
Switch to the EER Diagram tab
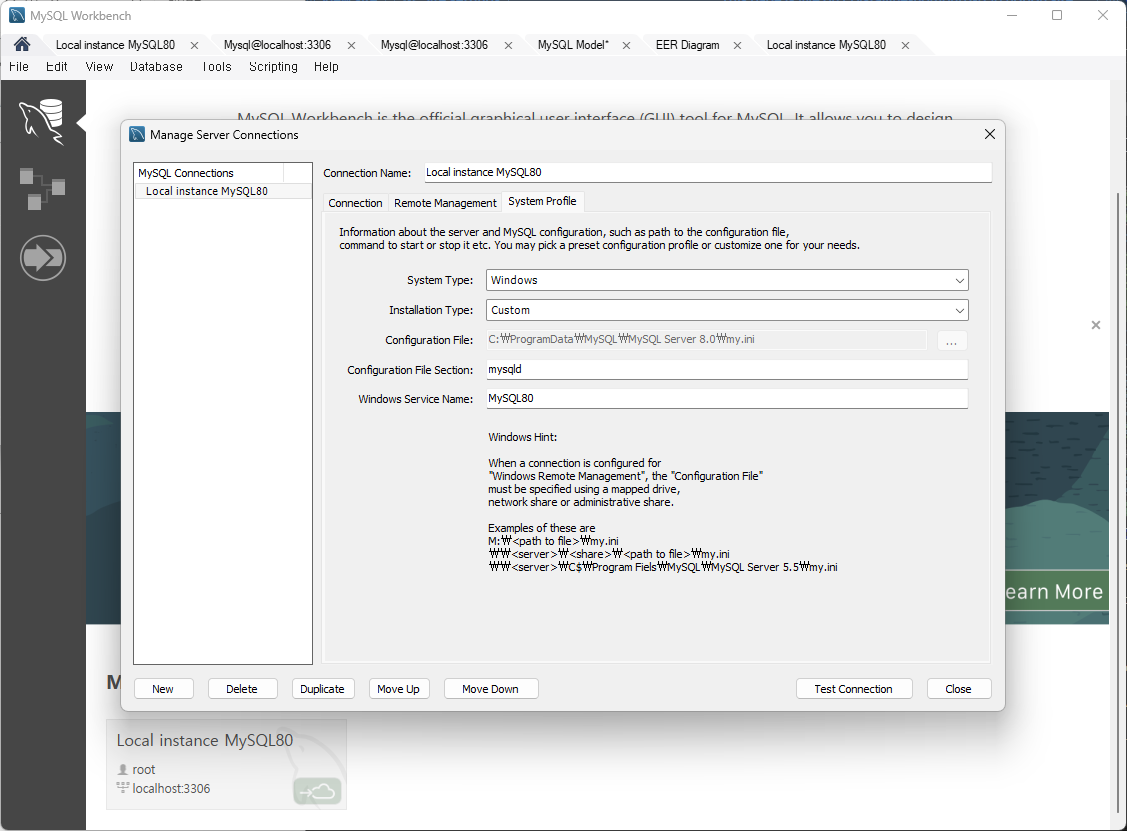click(x=687, y=45)
